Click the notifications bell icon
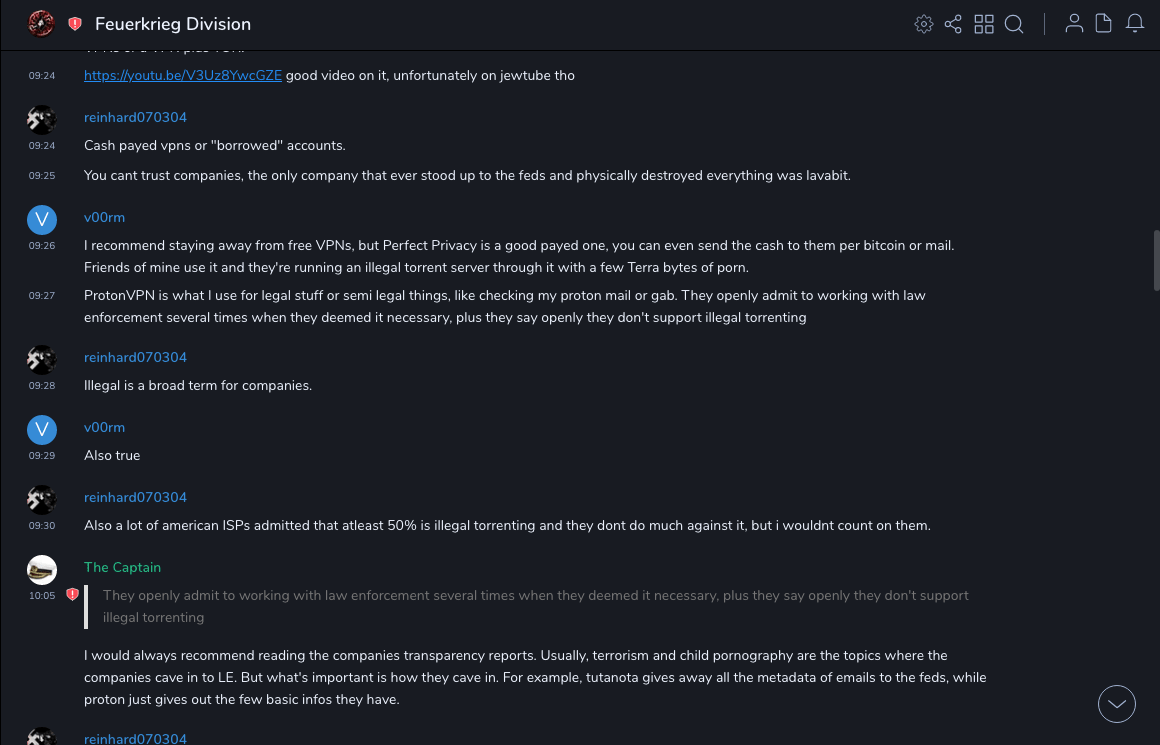Viewport: 1160px width, 745px height. (x=1135, y=24)
